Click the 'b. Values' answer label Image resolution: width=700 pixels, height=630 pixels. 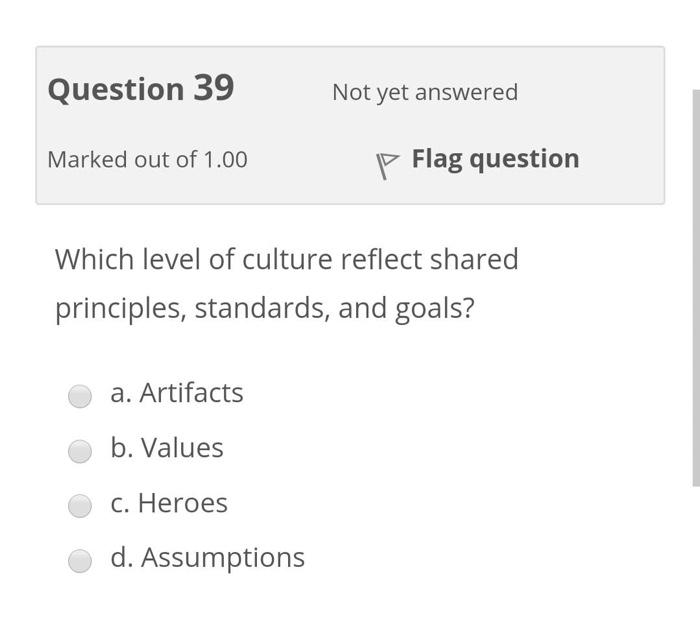click(x=167, y=448)
